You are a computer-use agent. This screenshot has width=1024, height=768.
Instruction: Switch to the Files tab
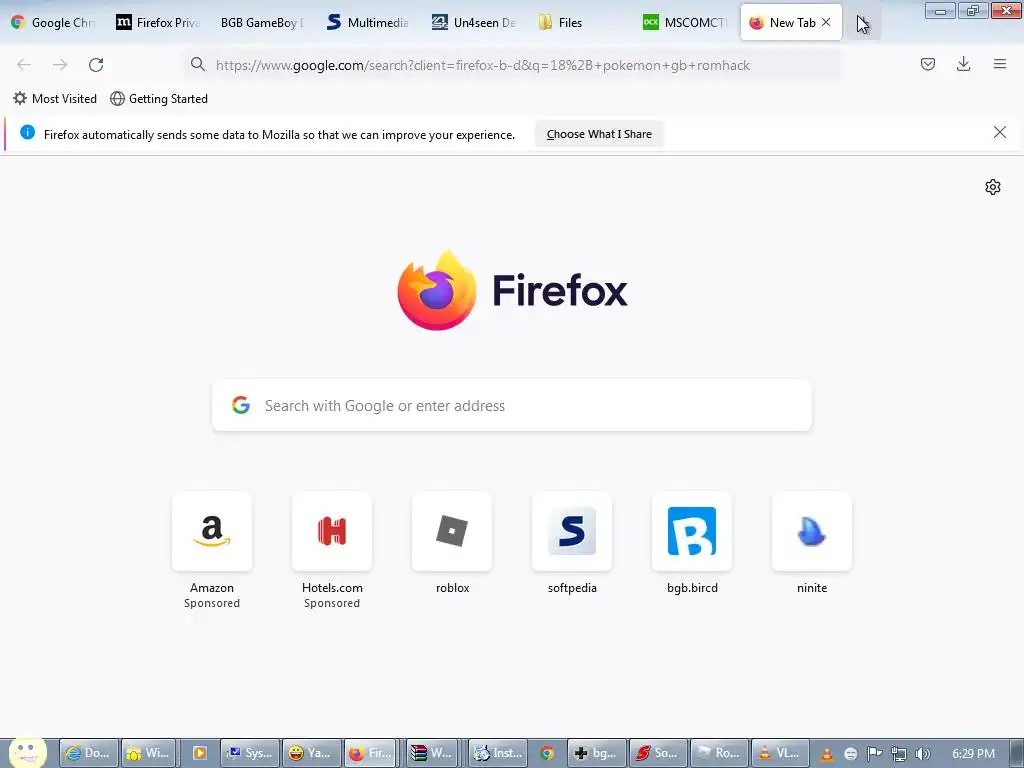tap(579, 22)
